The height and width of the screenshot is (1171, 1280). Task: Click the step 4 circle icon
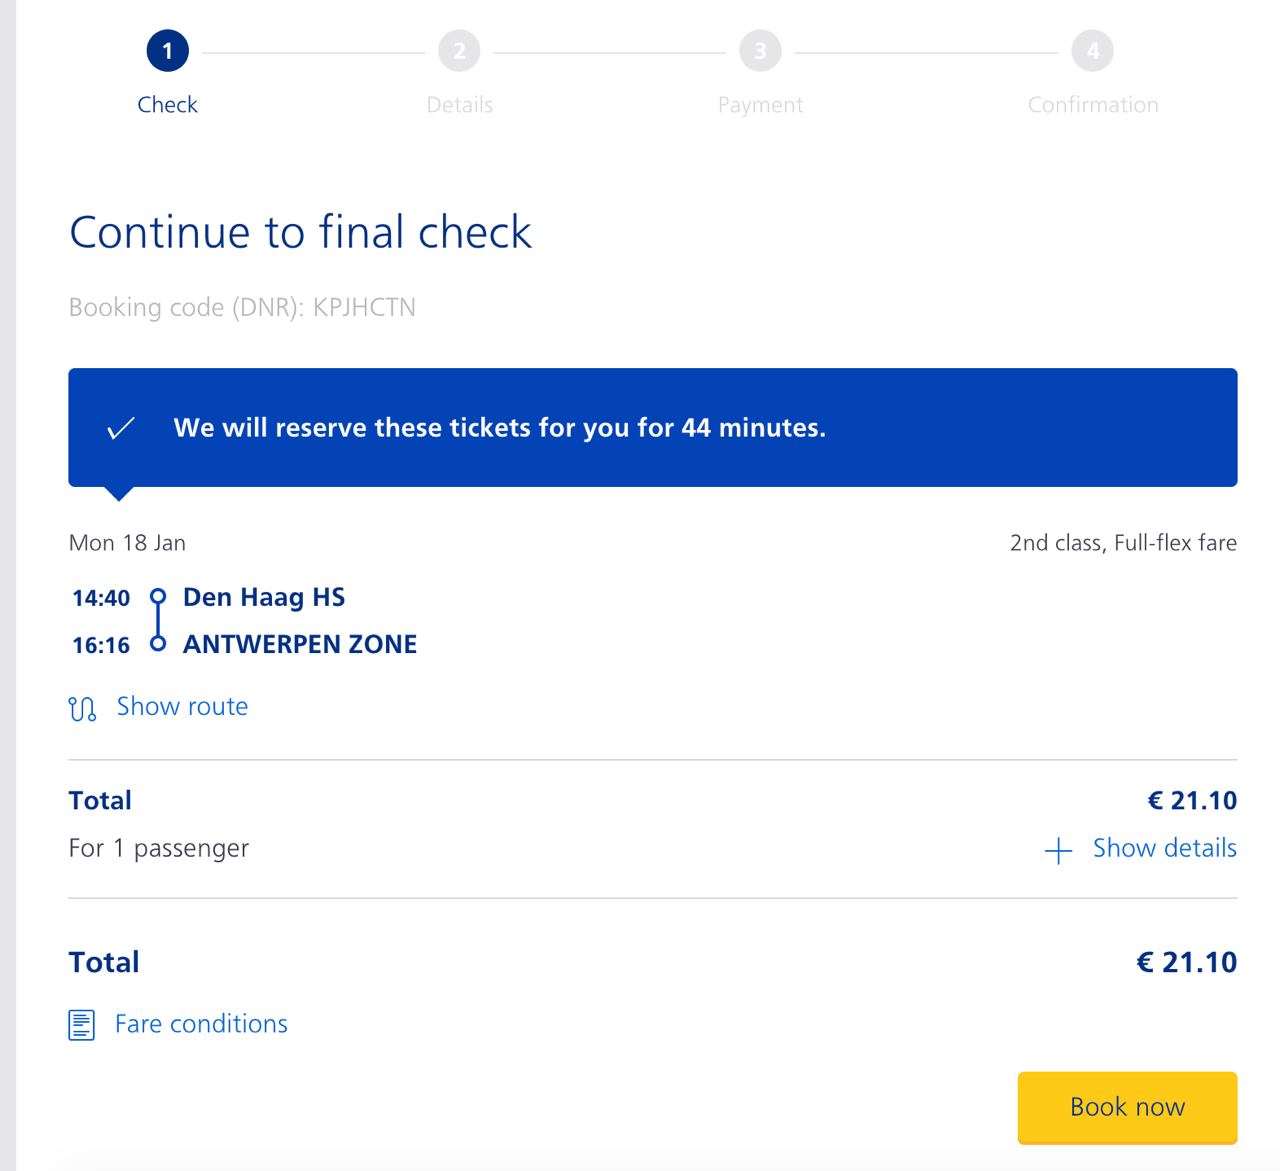point(1092,51)
